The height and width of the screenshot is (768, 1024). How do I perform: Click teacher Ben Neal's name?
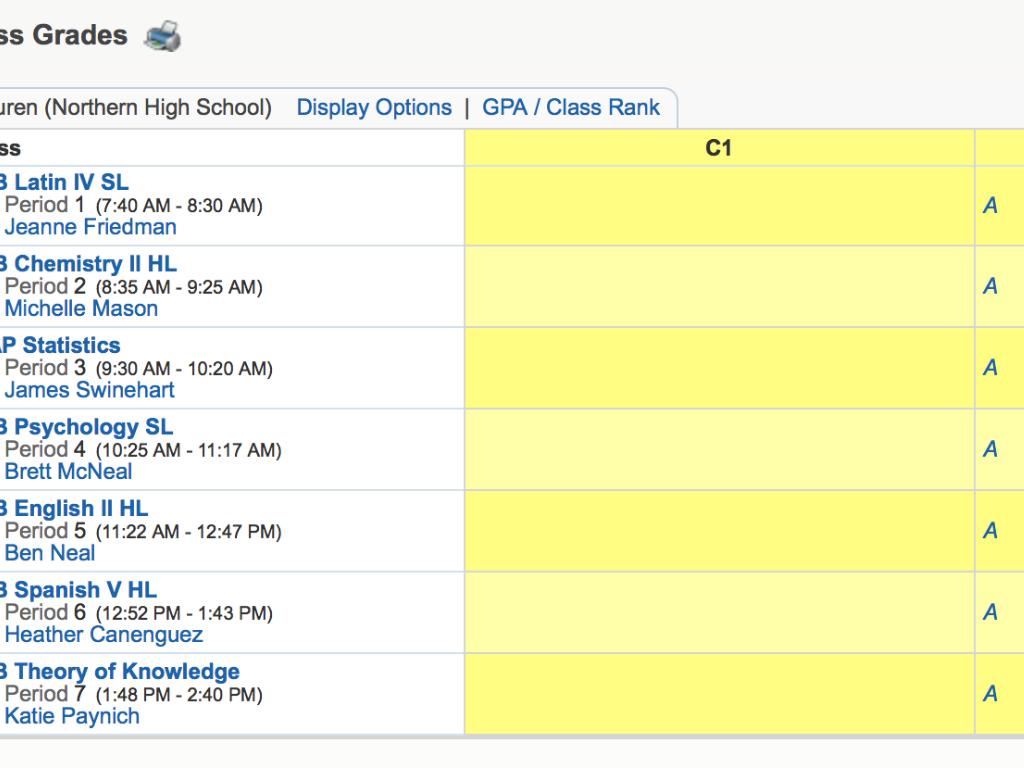[50, 553]
